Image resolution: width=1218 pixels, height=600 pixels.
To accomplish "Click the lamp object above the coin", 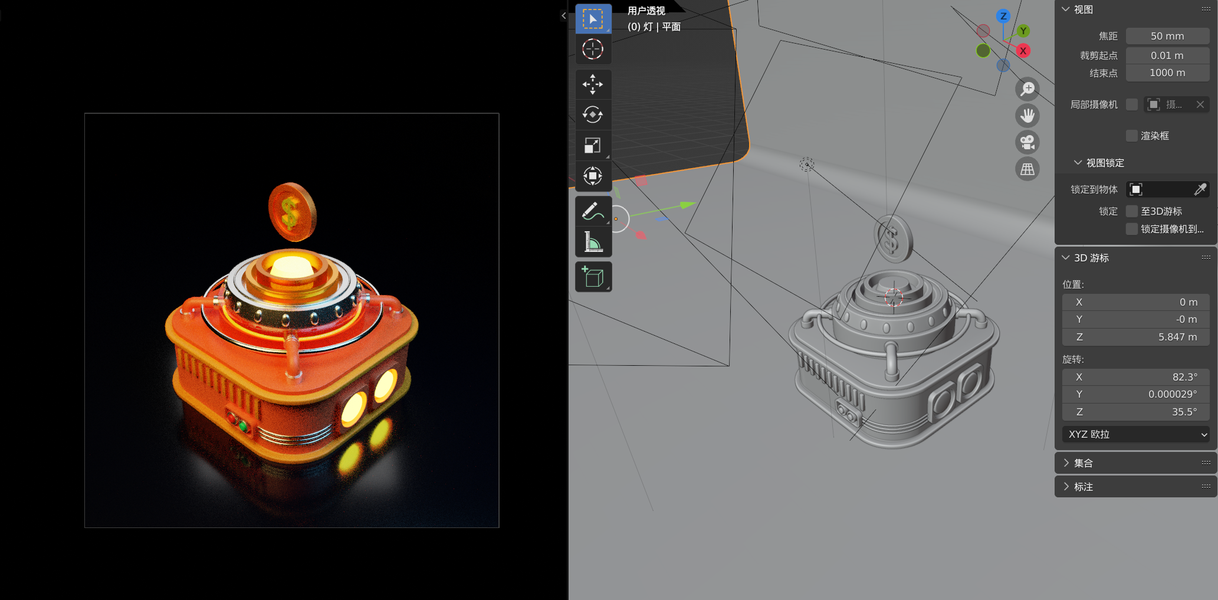I will click(x=807, y=164).
